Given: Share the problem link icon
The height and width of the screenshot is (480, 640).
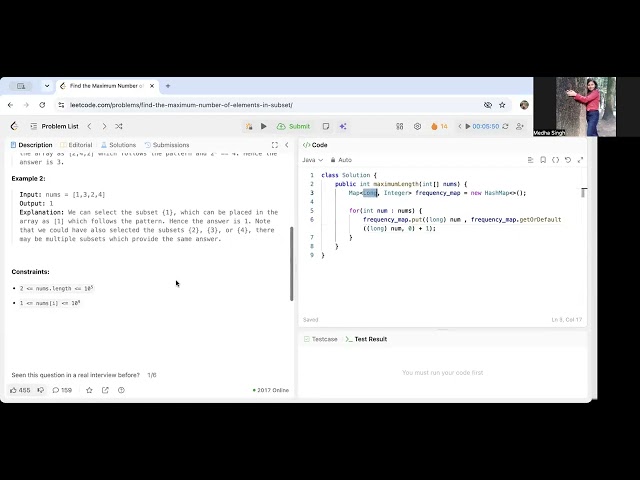Looking at the screenshot, I should pyautogui.click(x=105, y=390).
